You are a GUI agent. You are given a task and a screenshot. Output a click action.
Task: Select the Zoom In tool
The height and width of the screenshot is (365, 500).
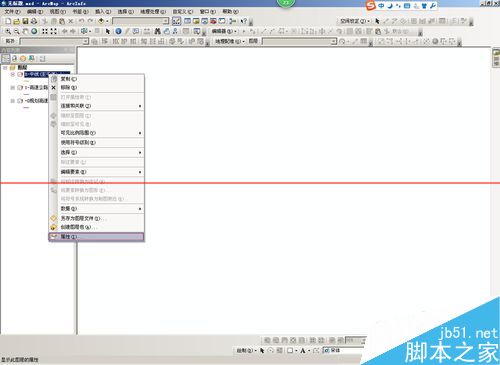pyautogui.click(x=8, y=31)
